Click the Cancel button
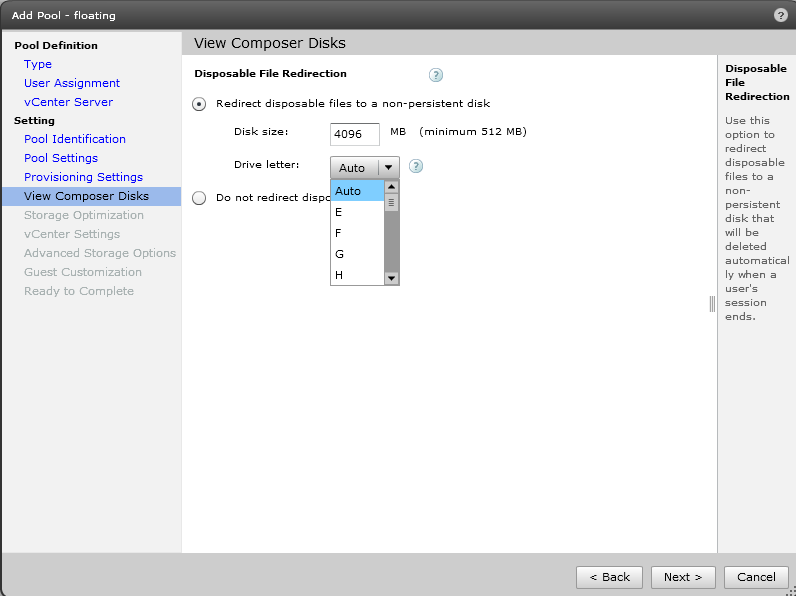The height and width of the screenshot is (596, 796). pyautogui.click(x=756, y=577)
